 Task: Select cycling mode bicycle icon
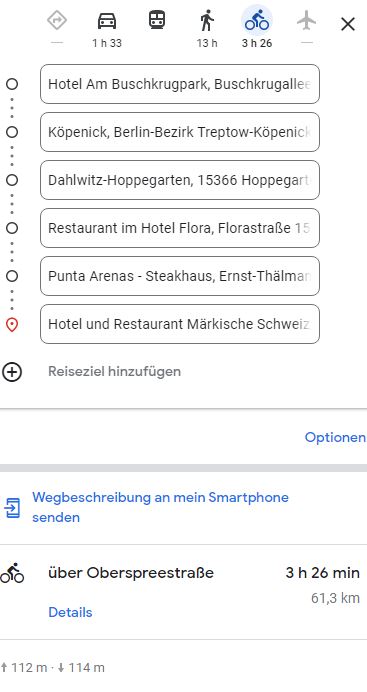(257, 21)
